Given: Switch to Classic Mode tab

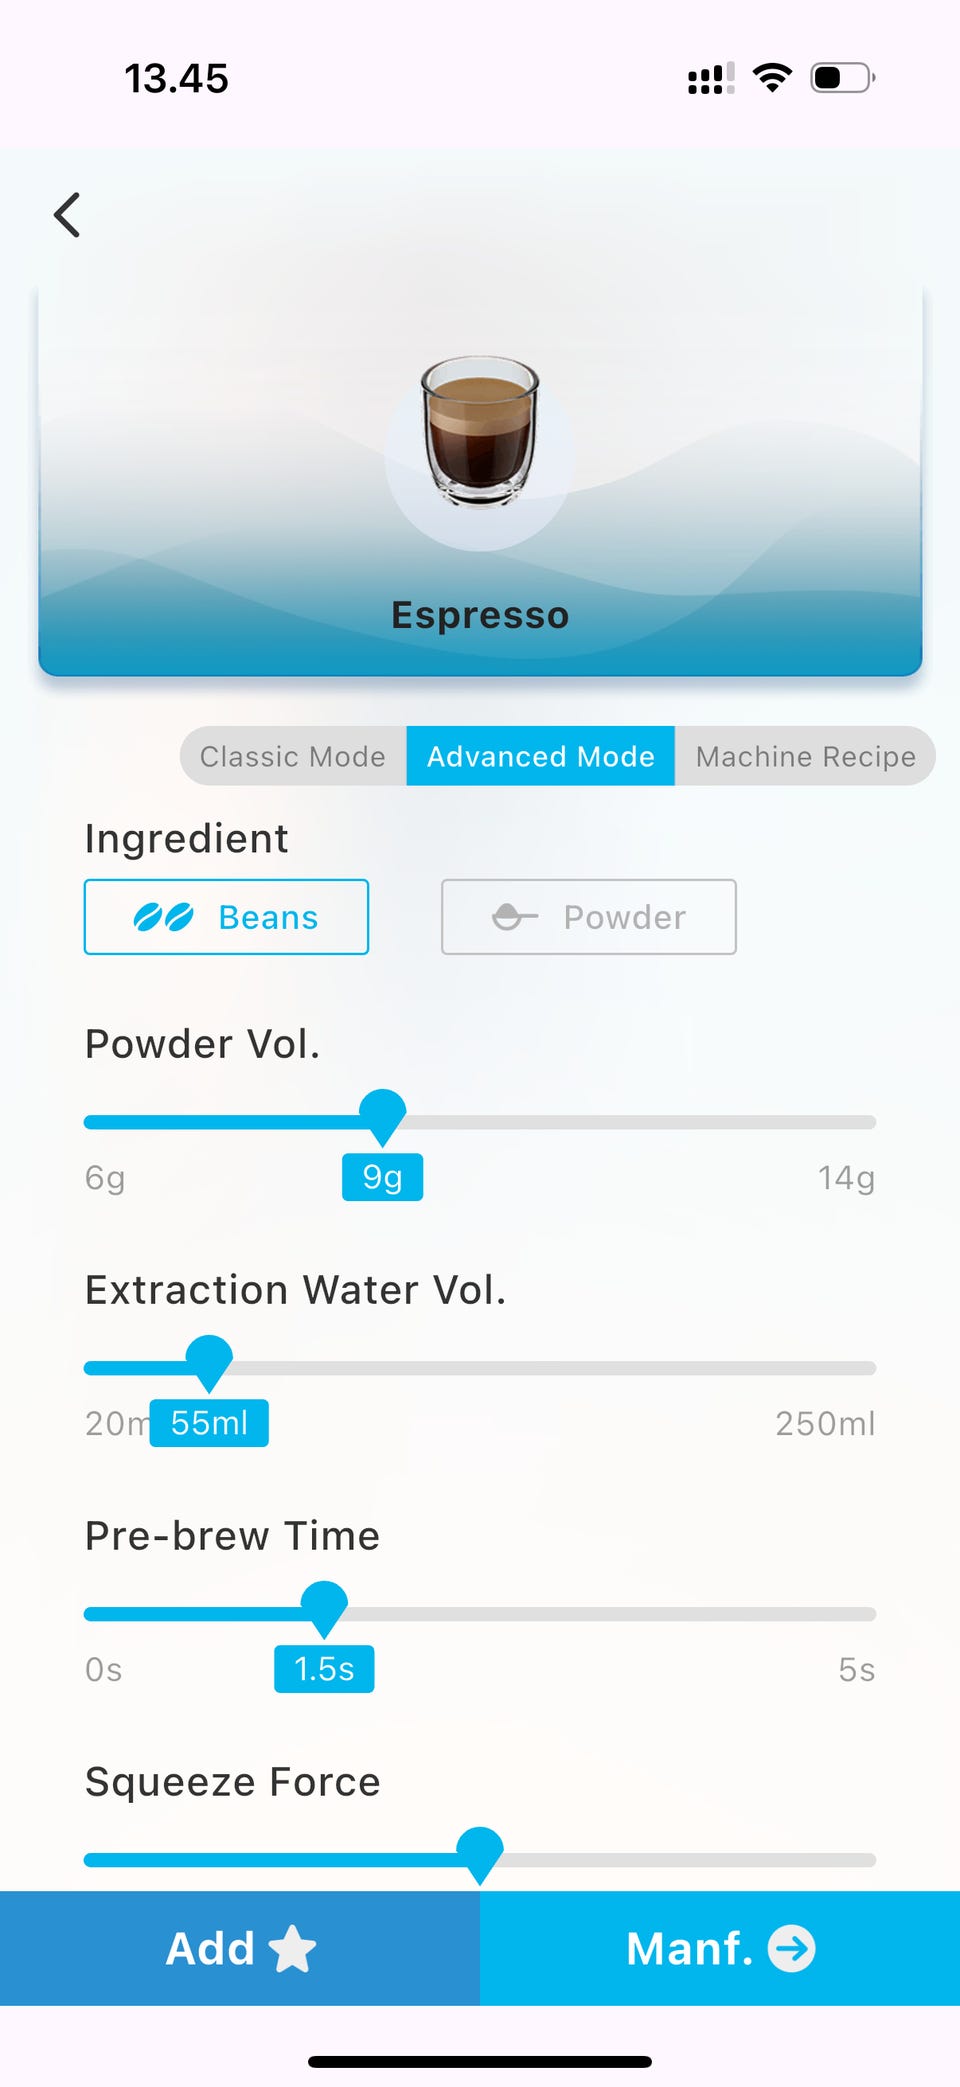Looking at the screenshot, I should tap(292, 756).
